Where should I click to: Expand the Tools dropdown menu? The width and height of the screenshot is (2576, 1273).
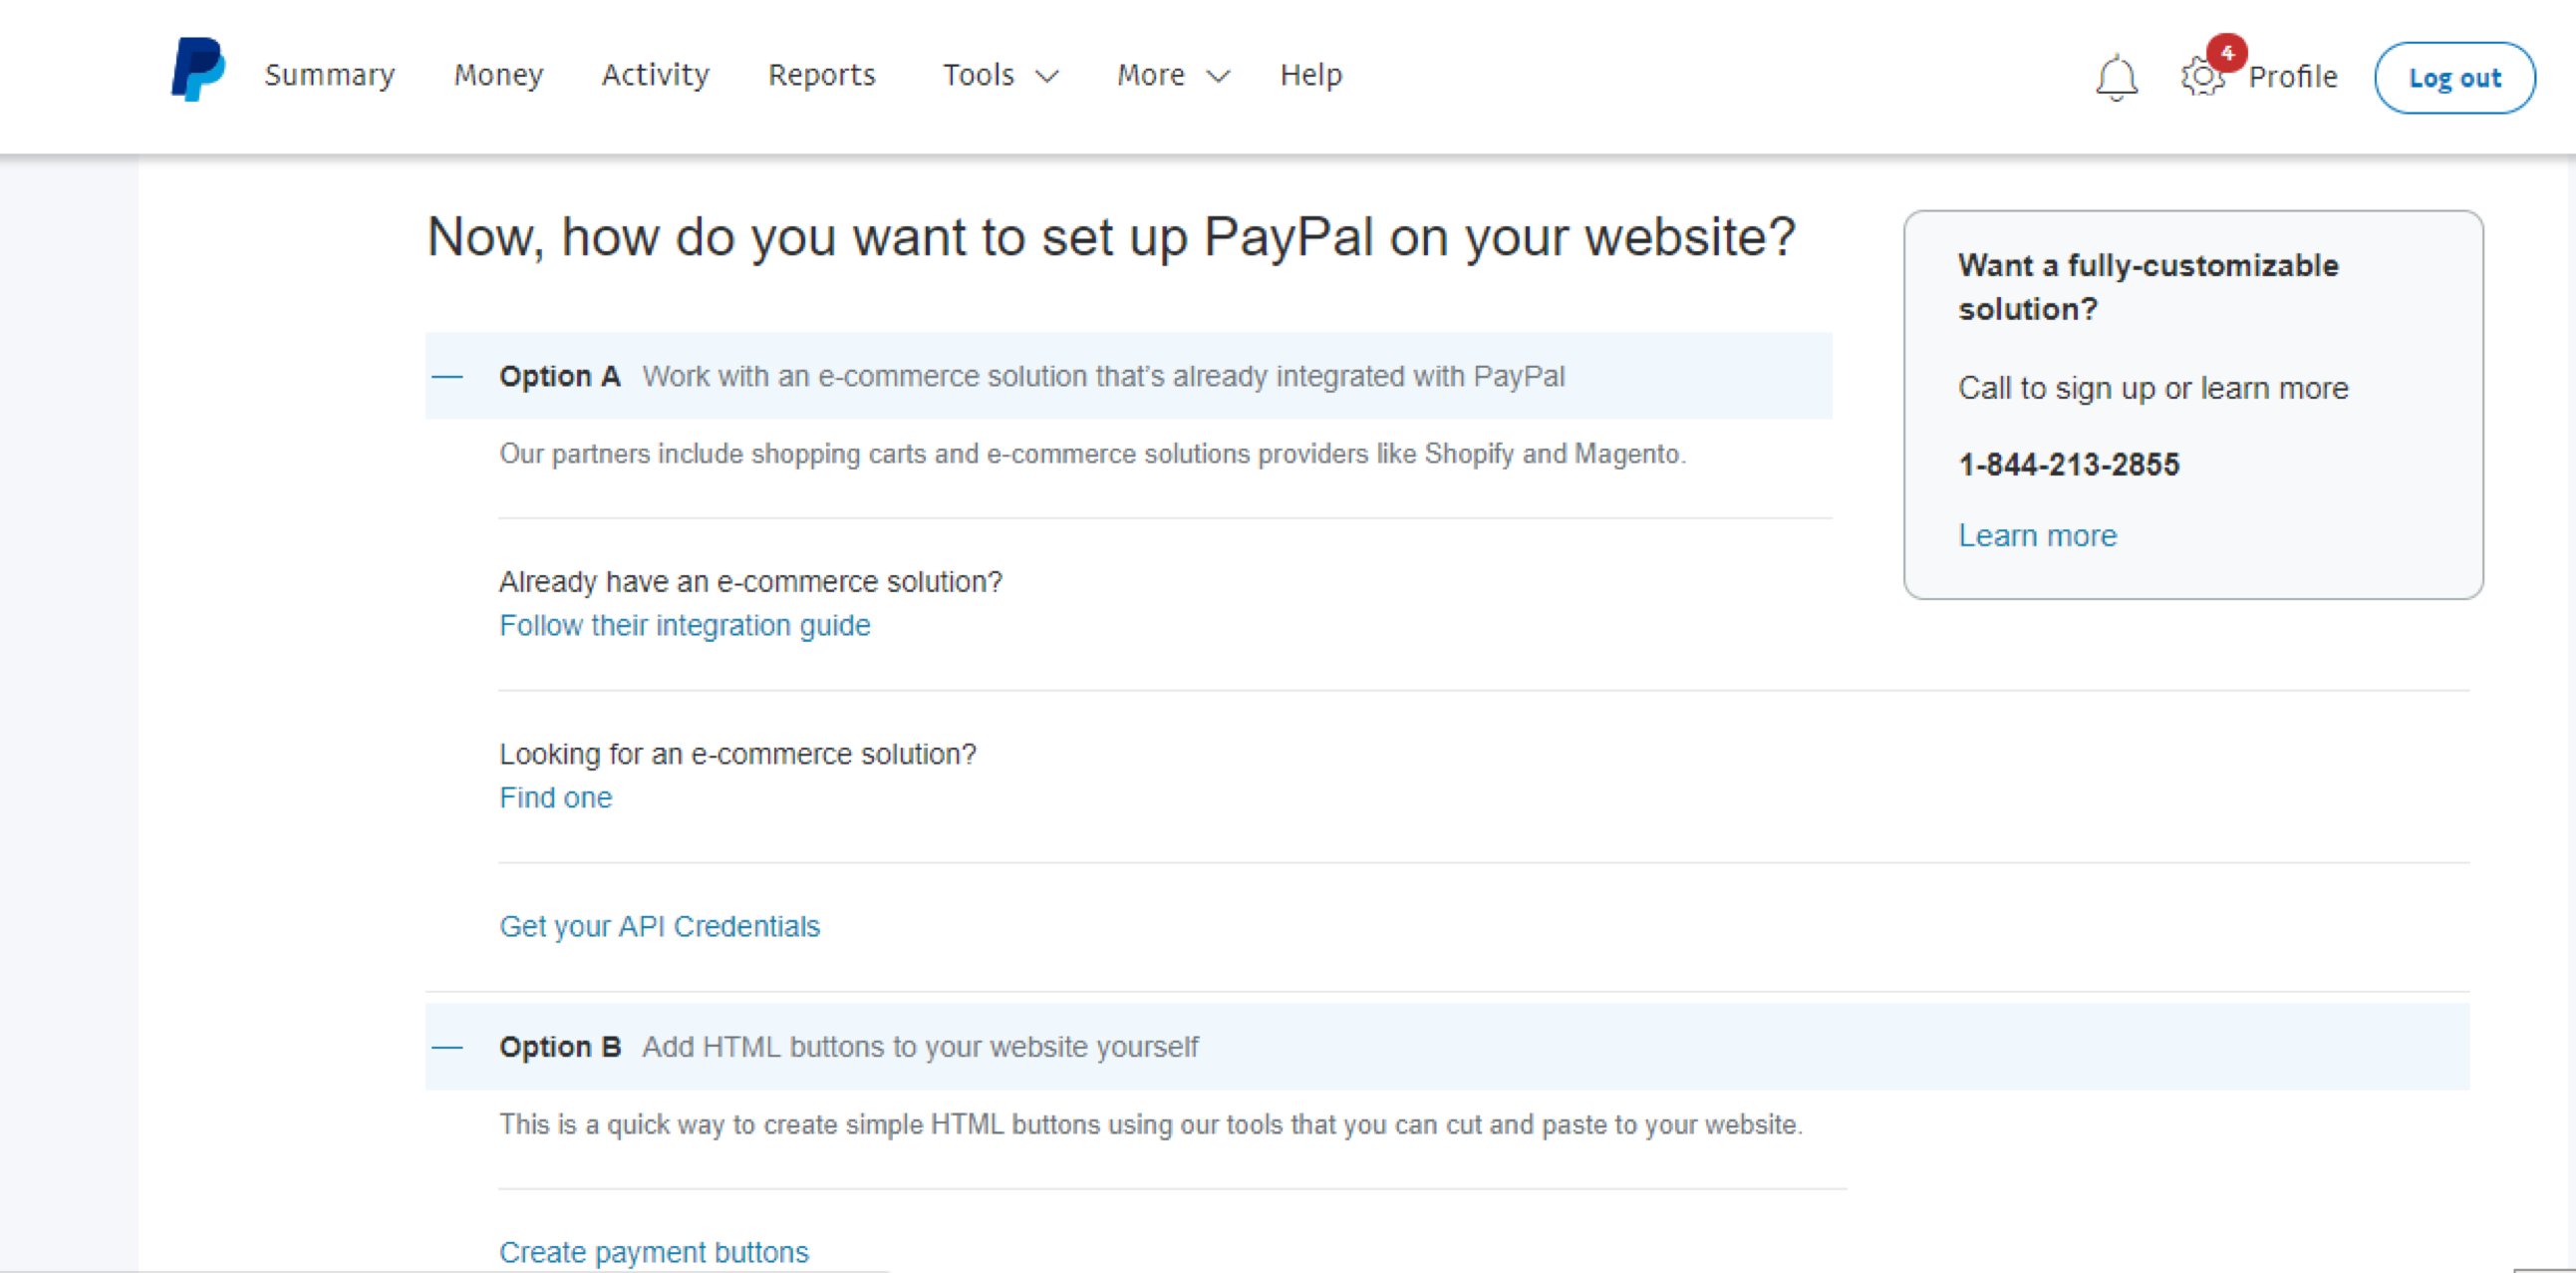(x=1000, y=75)
